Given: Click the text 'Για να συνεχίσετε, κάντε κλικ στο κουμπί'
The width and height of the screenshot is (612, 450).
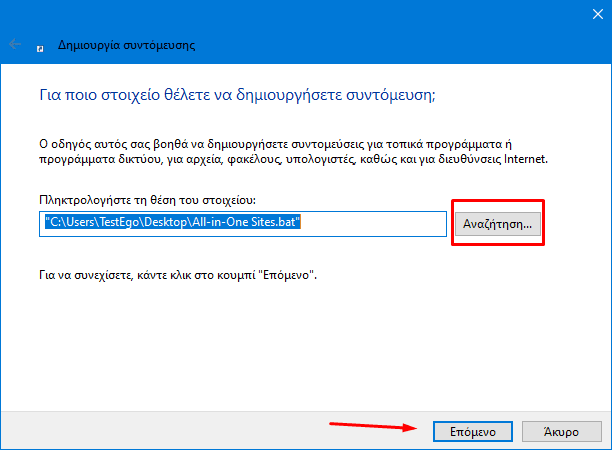Looking at the screenshot, I should coord(147,276).
